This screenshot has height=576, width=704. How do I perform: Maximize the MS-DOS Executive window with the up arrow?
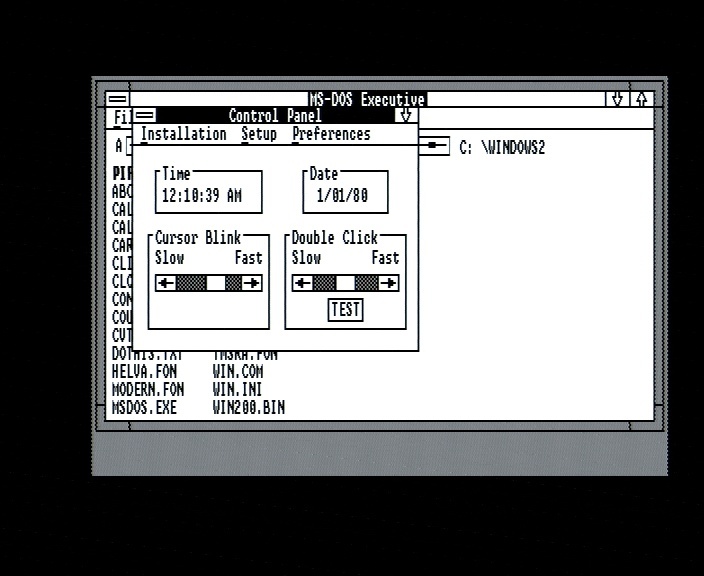pos(642,99)
